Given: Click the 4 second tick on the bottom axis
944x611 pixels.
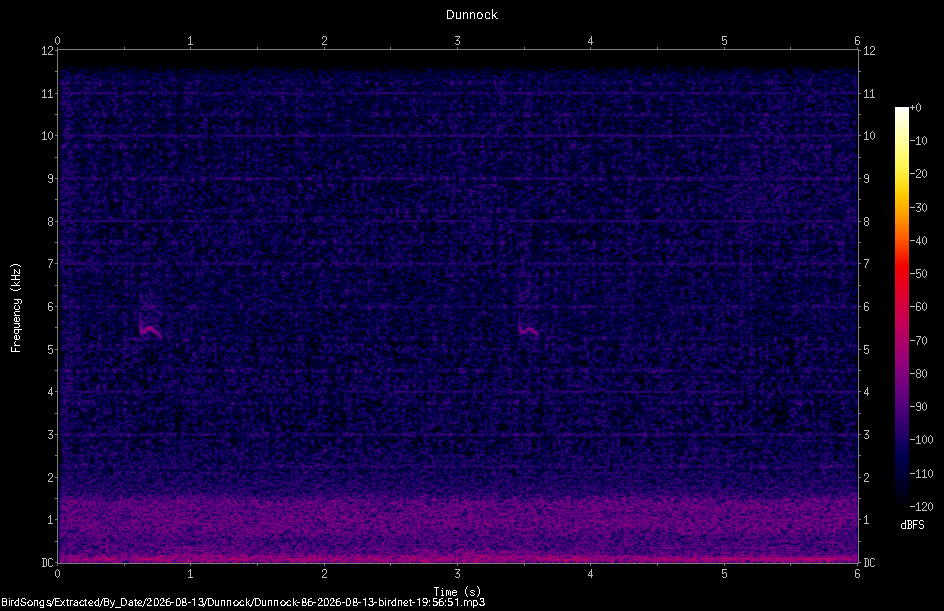Looking at the screenshot, I should [591, 574].
